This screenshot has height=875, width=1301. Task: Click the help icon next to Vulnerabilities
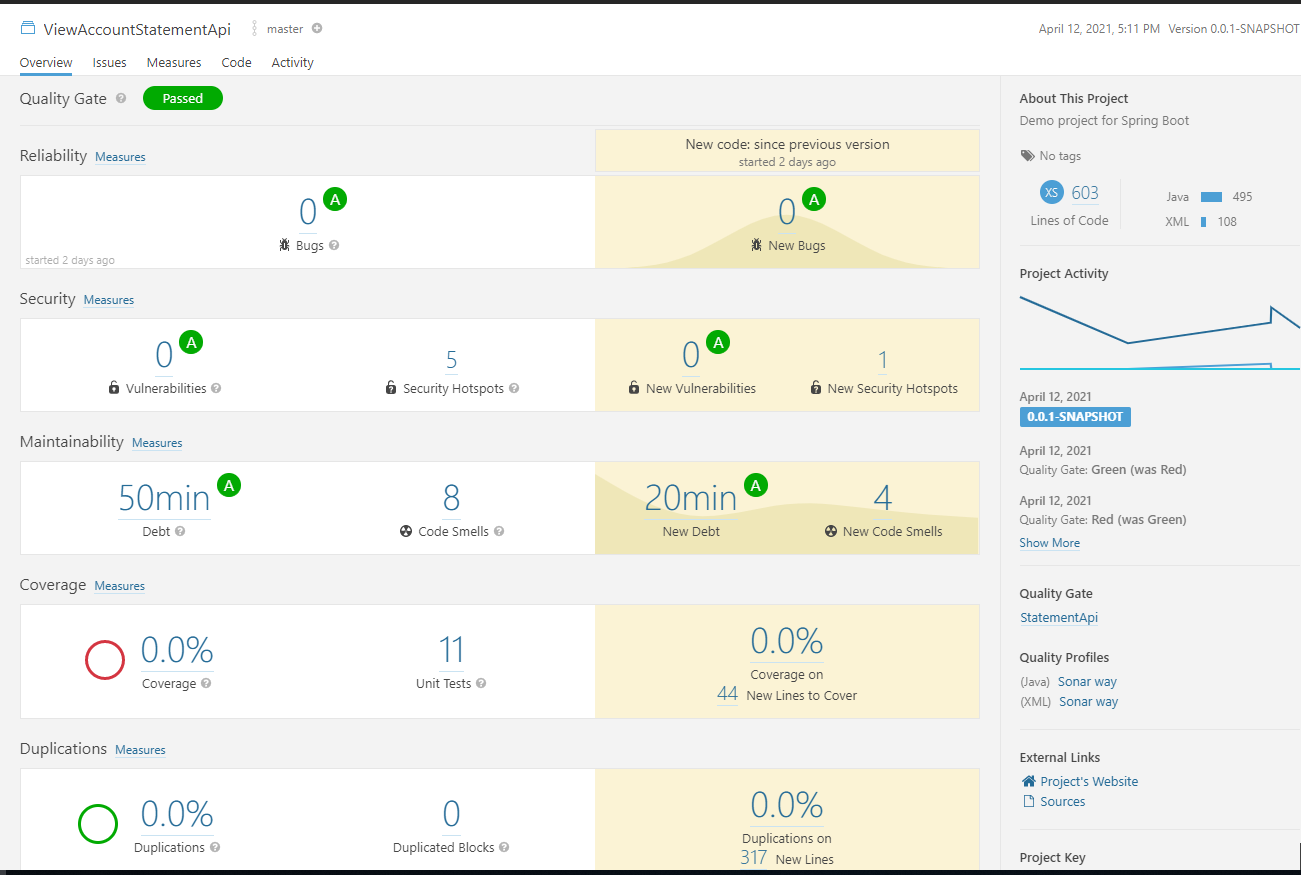pos(216,388)
